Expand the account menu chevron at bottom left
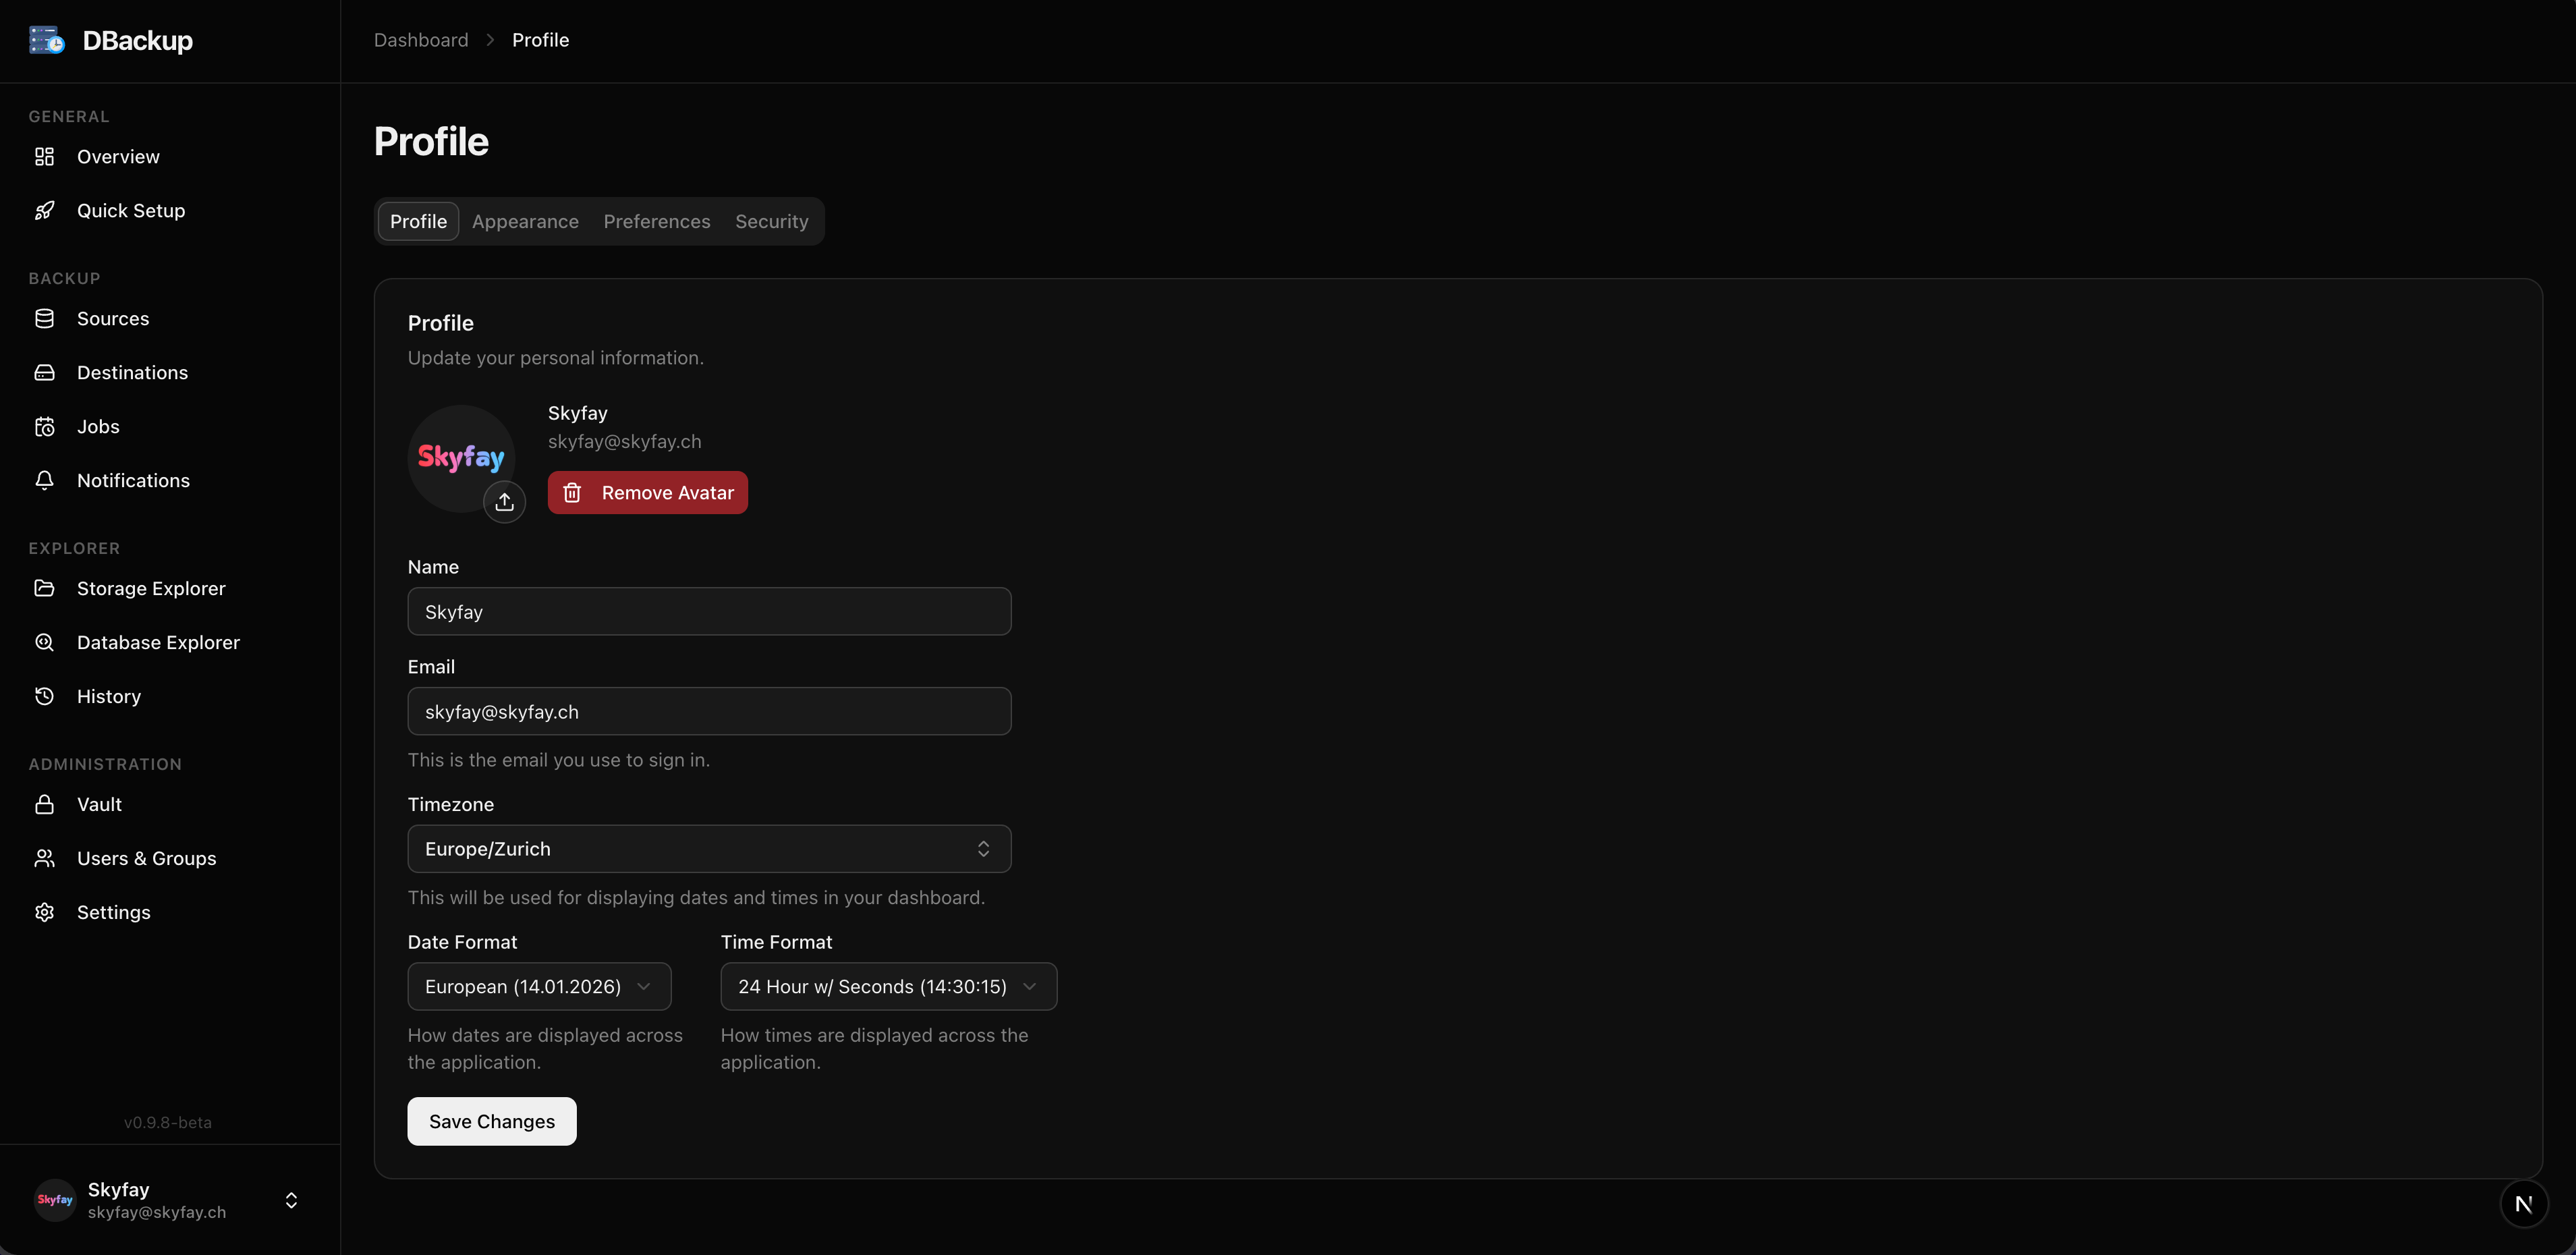 (290, 1200)
